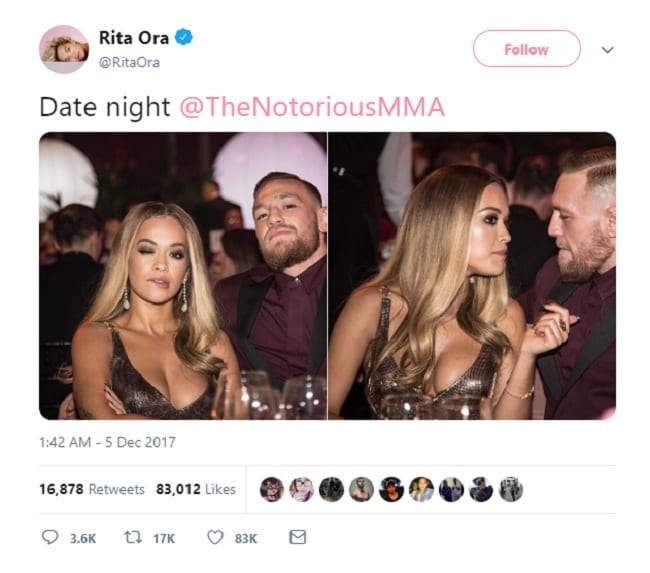650x573 pixels.
Task: Click the reply speech bubble icon
Action: pyautogui.click(x=50, y=537)
